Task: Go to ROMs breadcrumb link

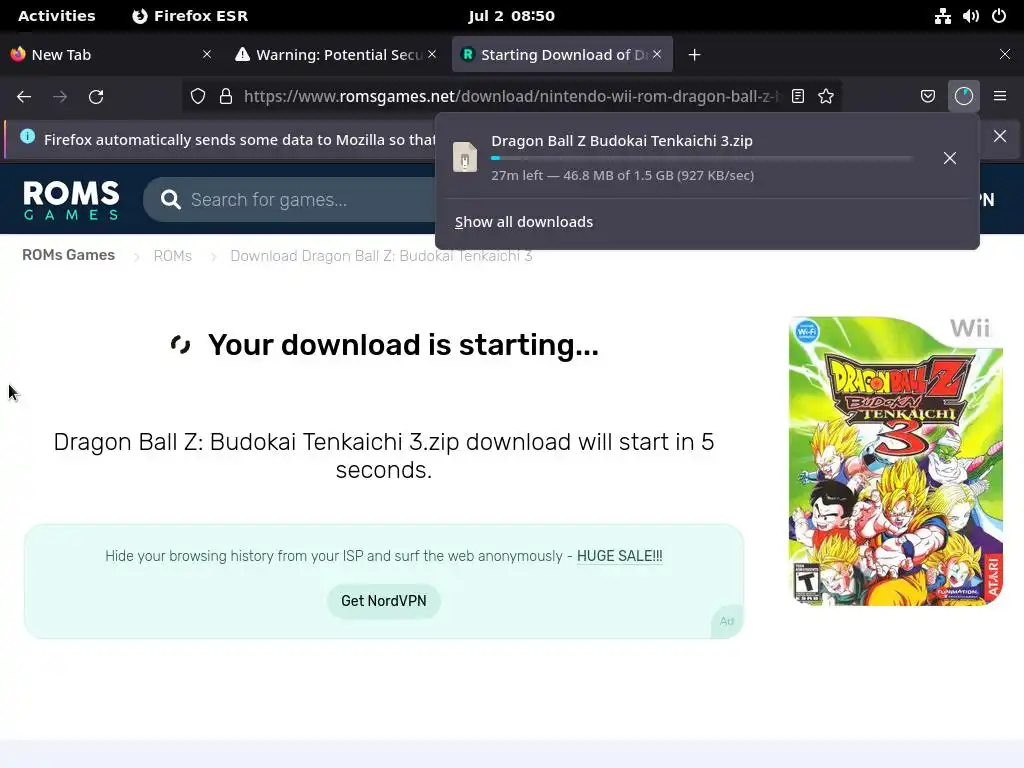Action: 172,256
